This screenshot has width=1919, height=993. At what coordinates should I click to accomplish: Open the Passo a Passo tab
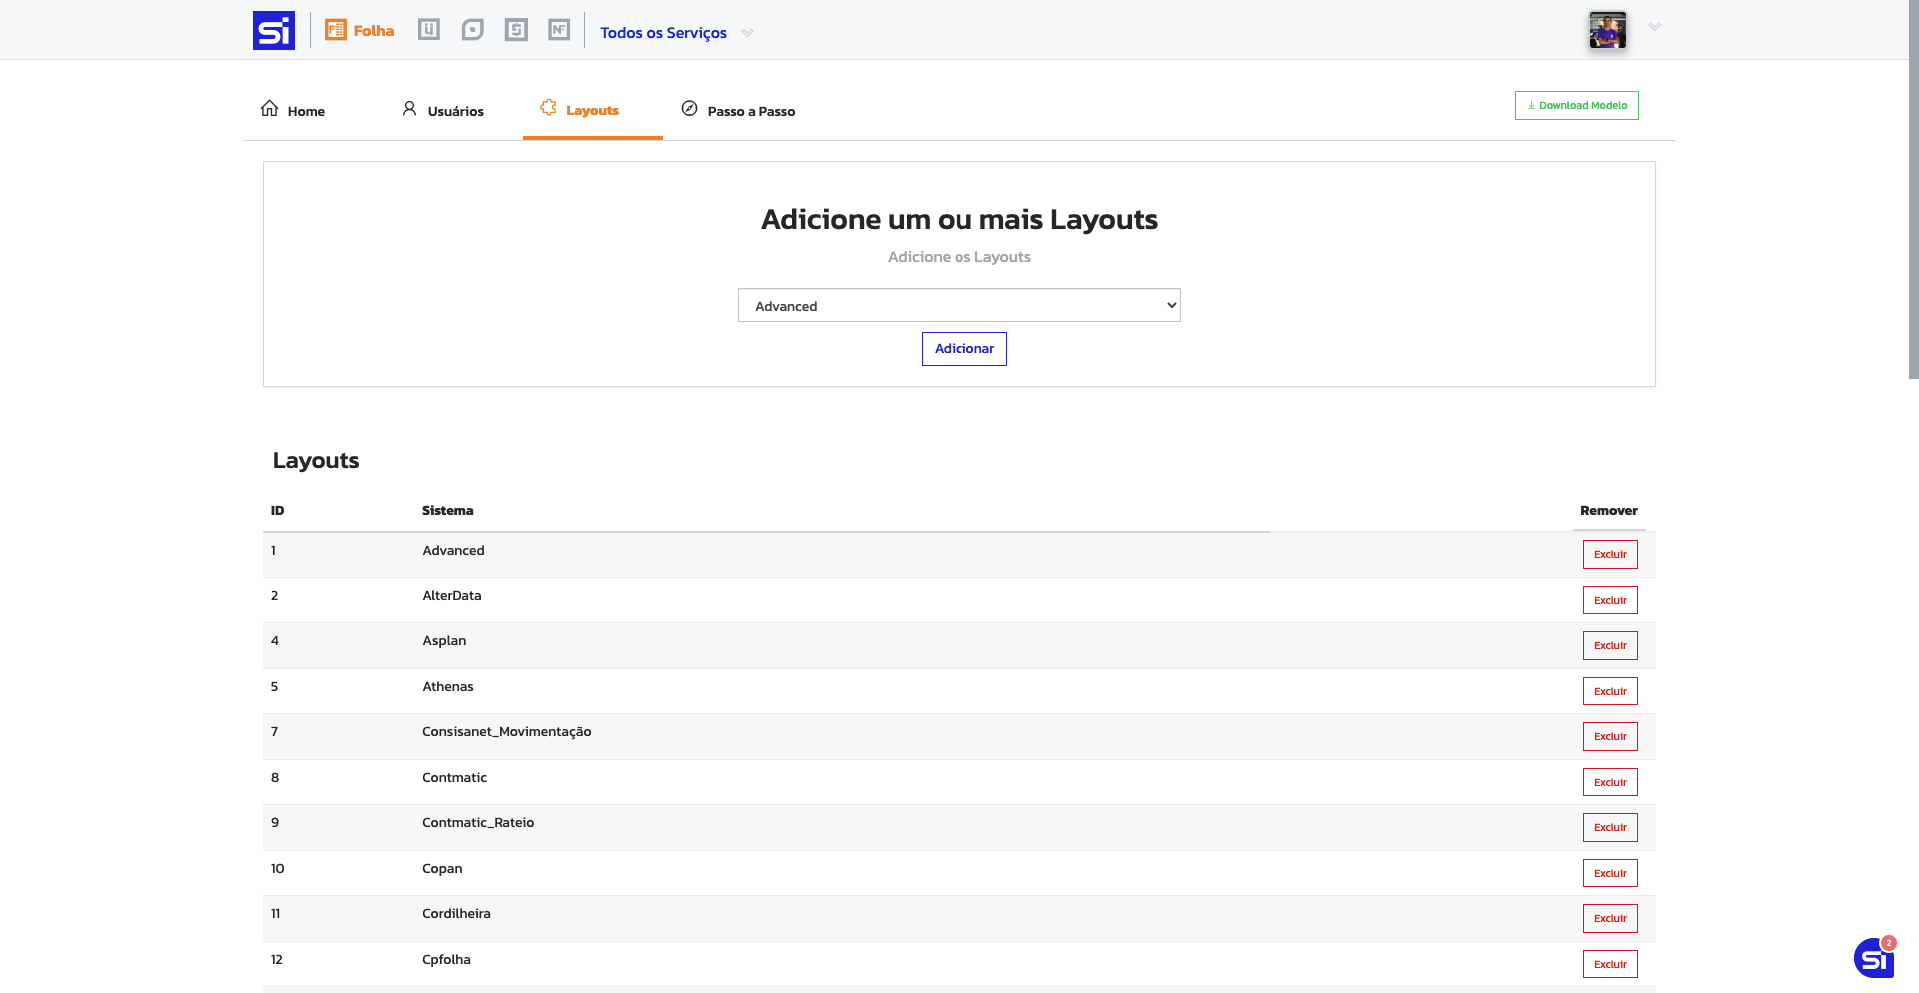click(738, 110)
